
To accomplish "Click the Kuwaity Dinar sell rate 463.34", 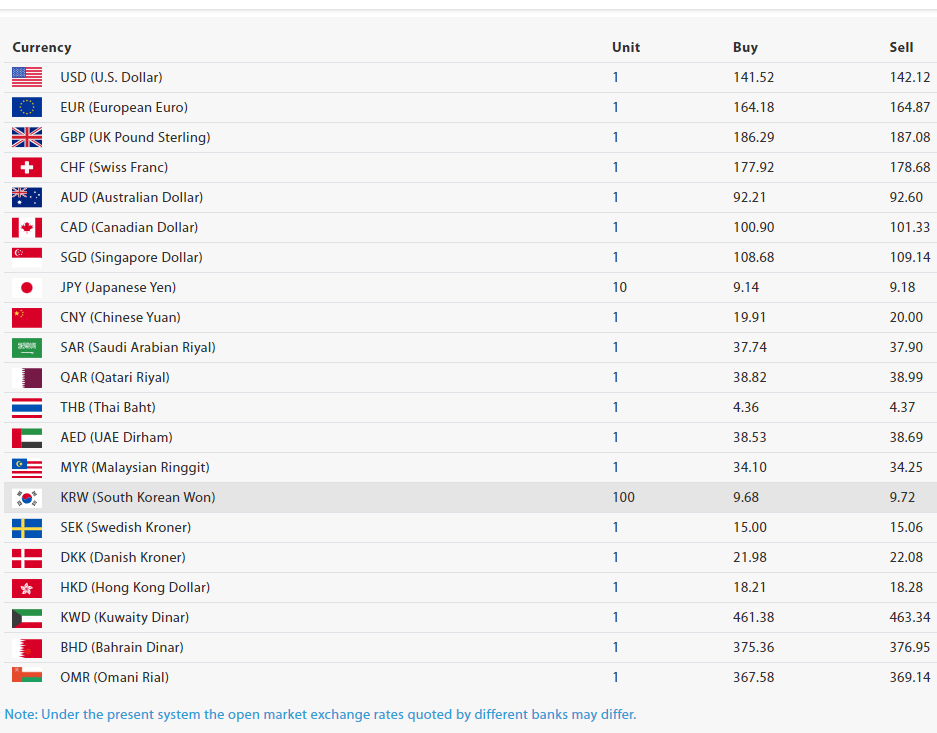I will [x=909, y=617].
